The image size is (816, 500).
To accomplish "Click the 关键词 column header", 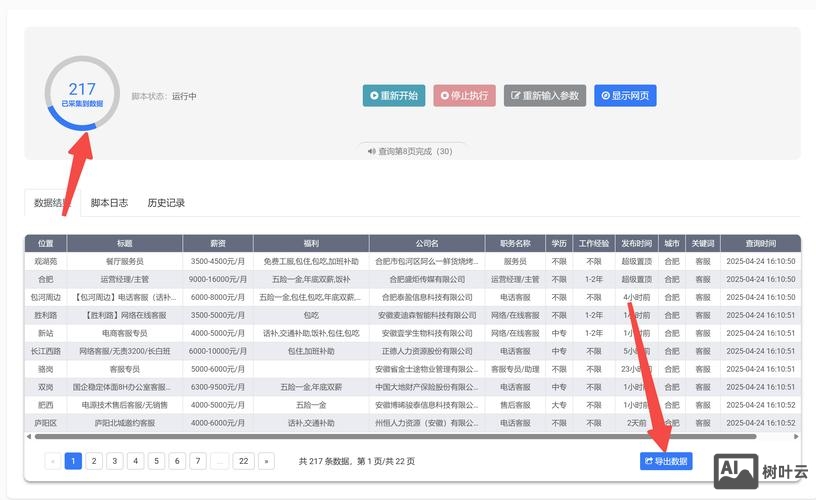I will pos(703,243).
